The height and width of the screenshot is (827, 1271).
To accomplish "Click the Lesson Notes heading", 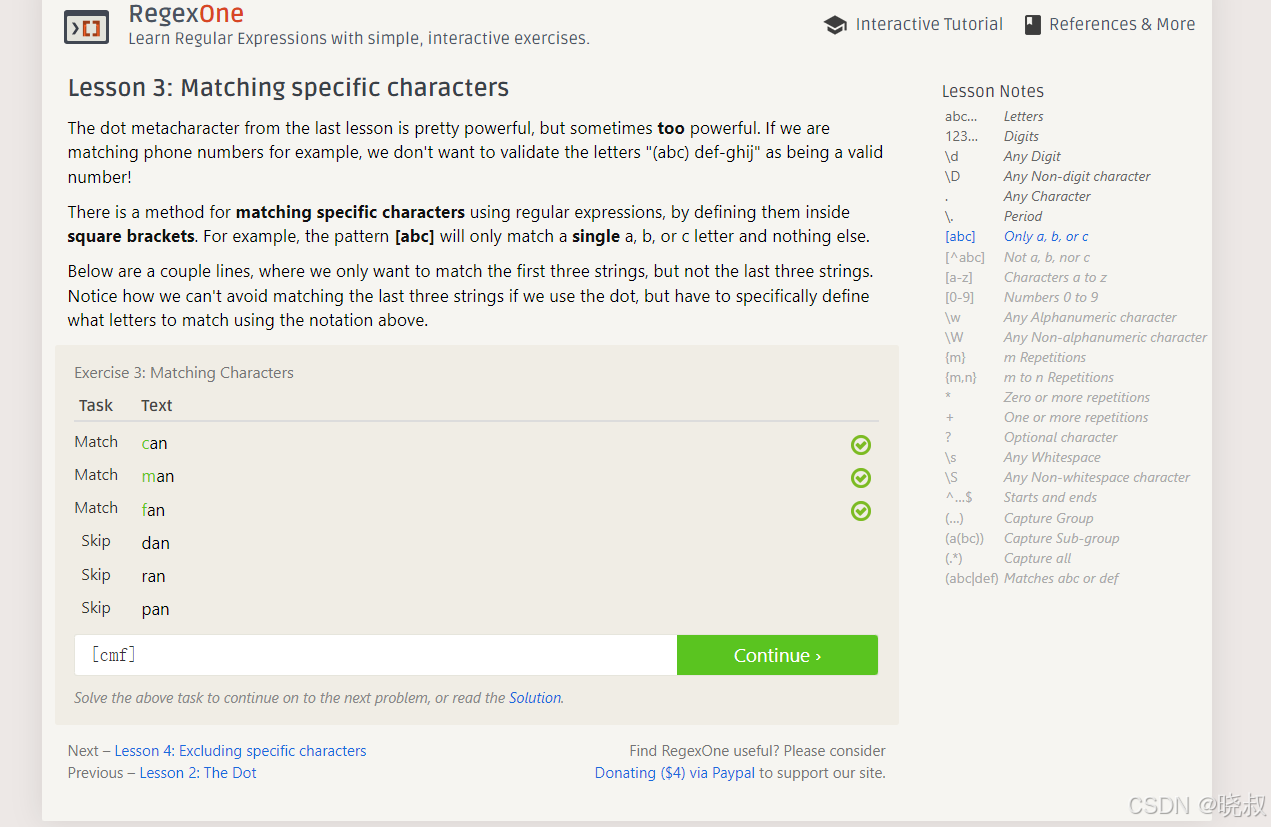I will coord(993,91).
